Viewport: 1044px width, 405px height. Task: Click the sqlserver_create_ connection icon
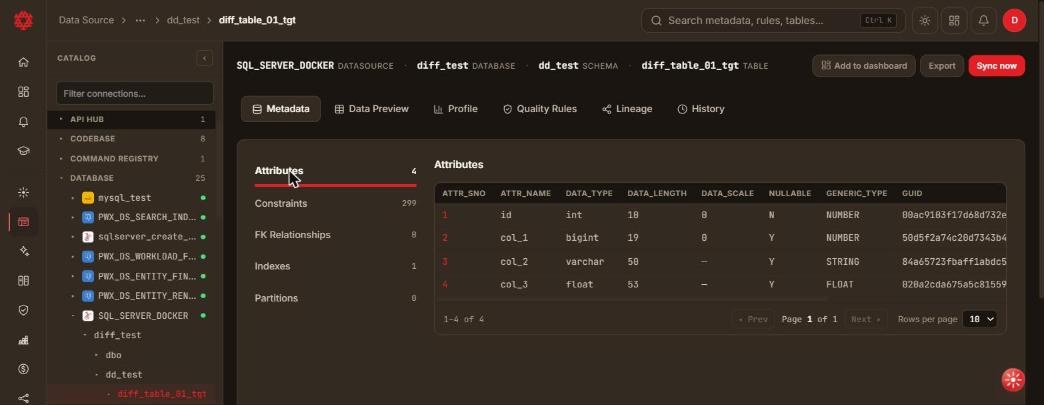[88, 237]
